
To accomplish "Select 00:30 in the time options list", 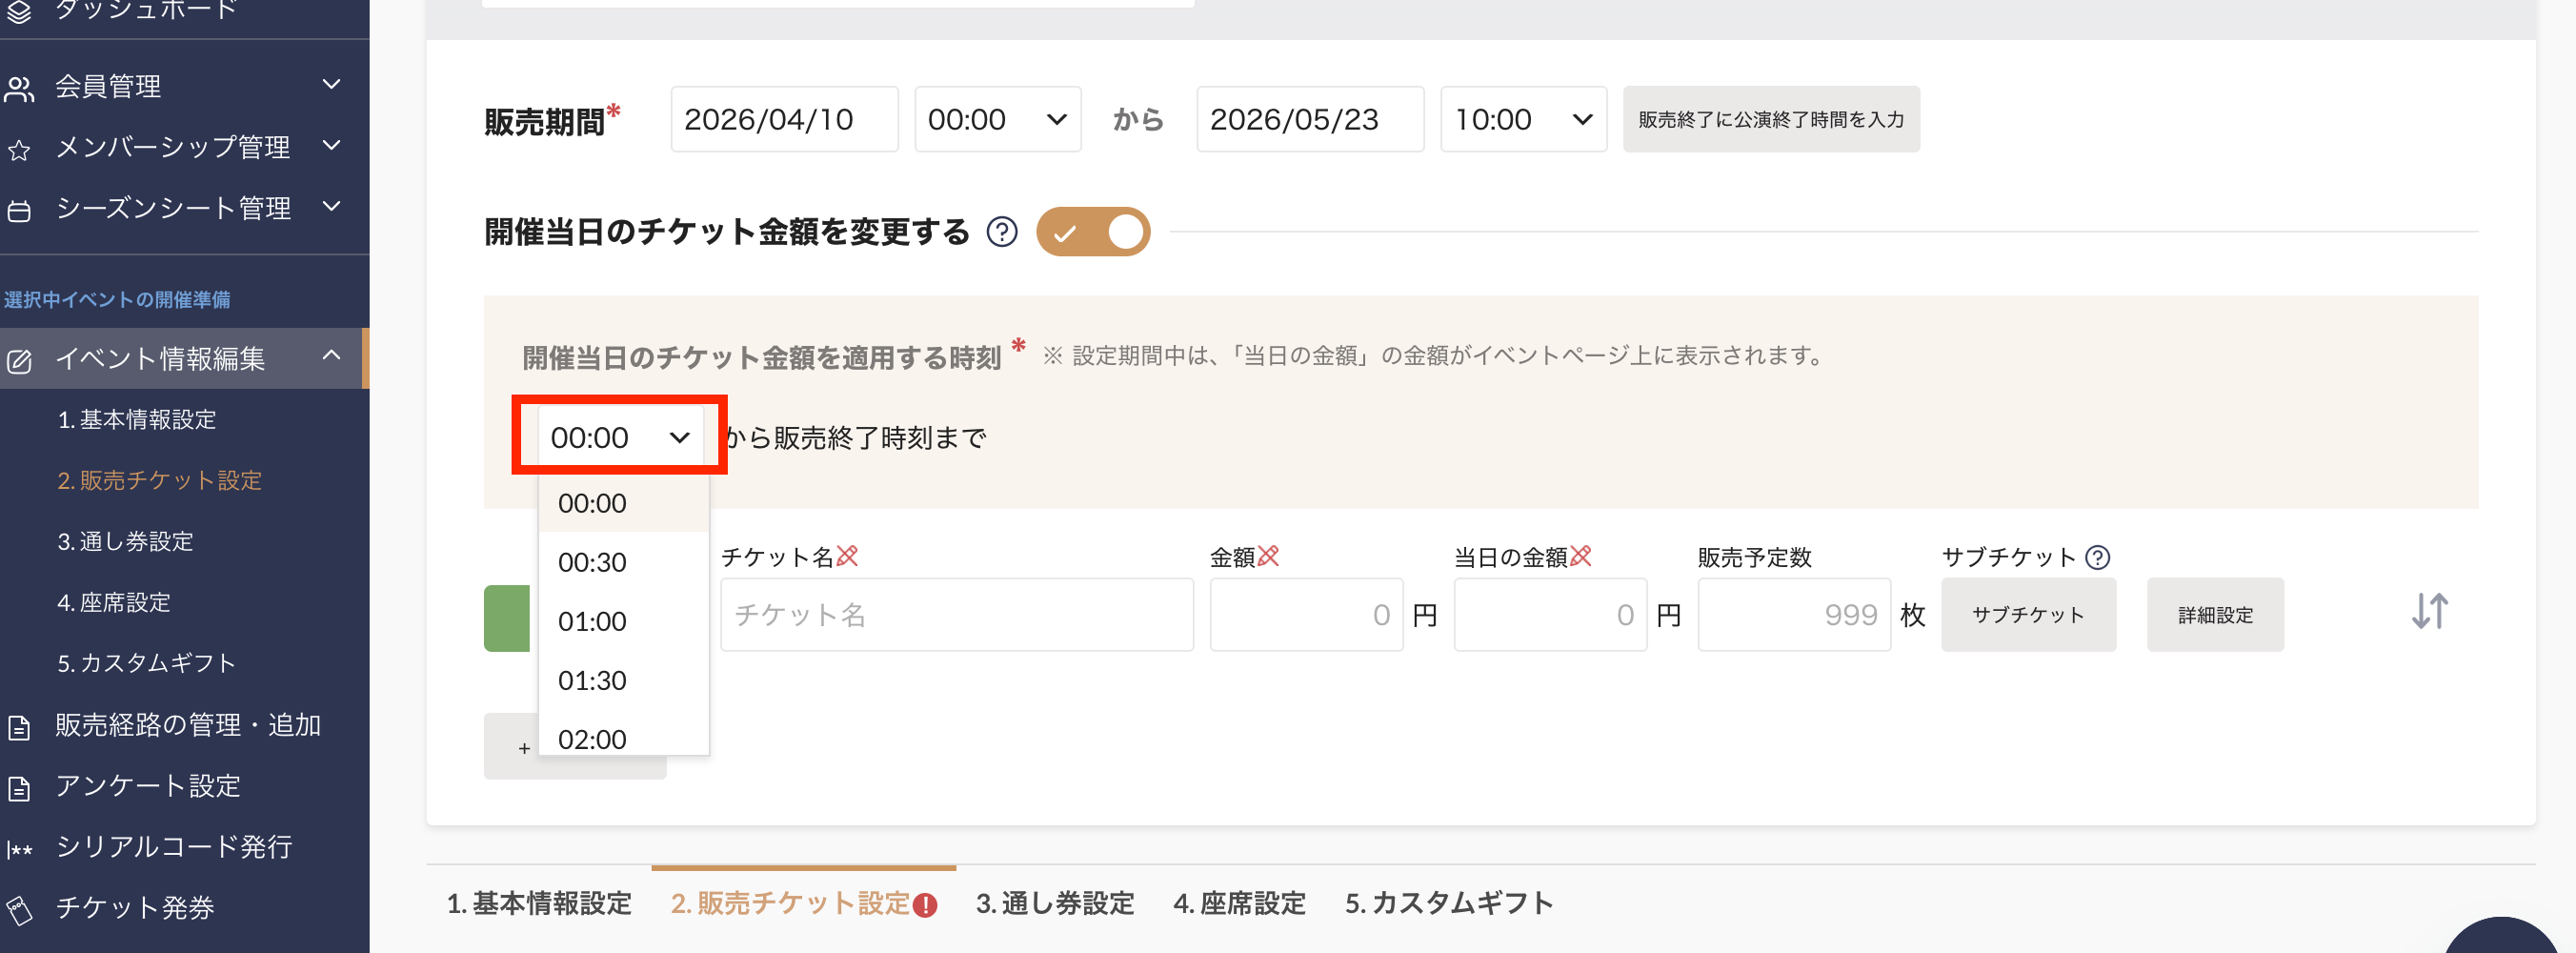I will tap(592, 562).
